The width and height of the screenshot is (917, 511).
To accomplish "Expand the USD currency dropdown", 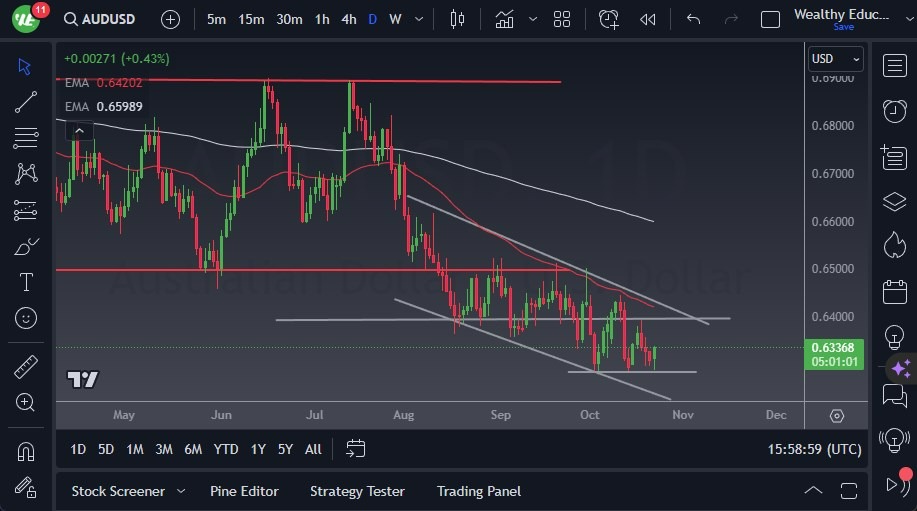I will pyautogui.click(x=835, y=58).
